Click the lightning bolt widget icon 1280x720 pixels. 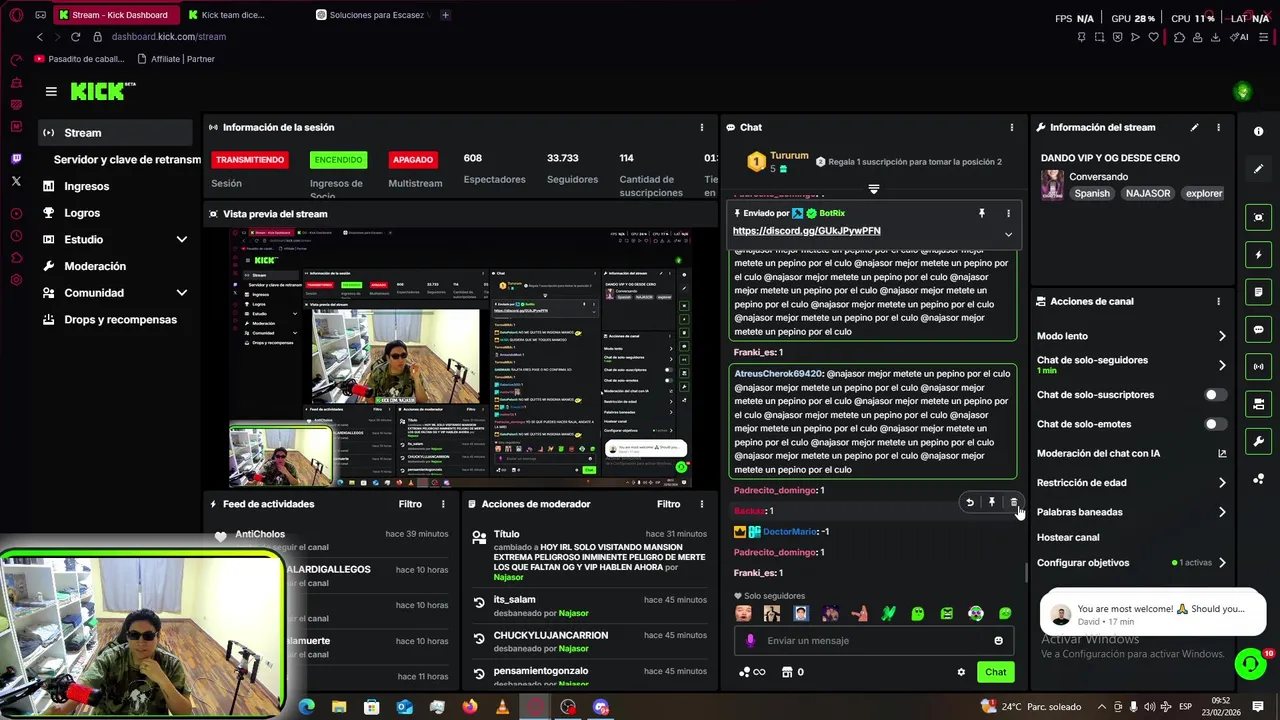point(1258,255)
